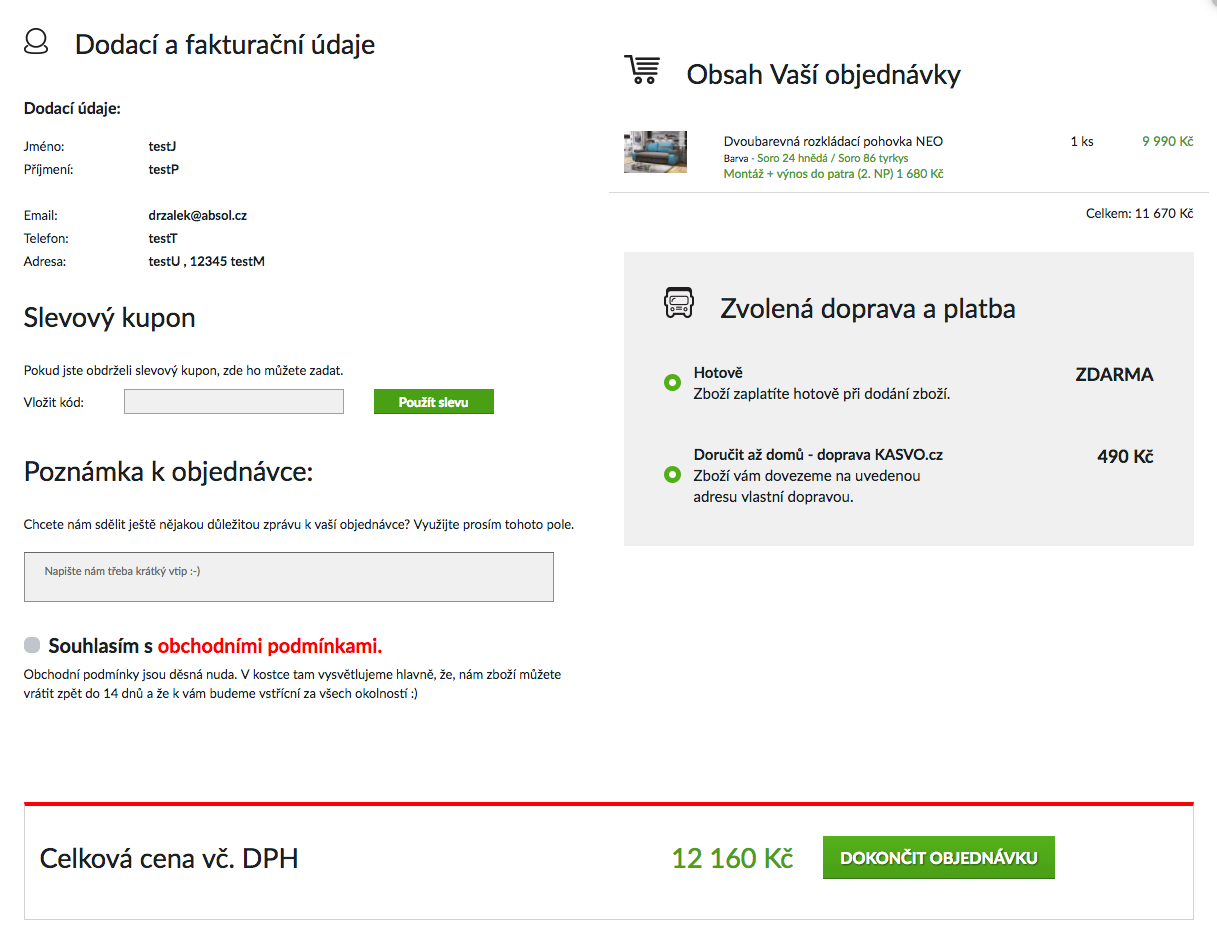
Task: Open the sofa product thumbnail
Action: [655, 152]
